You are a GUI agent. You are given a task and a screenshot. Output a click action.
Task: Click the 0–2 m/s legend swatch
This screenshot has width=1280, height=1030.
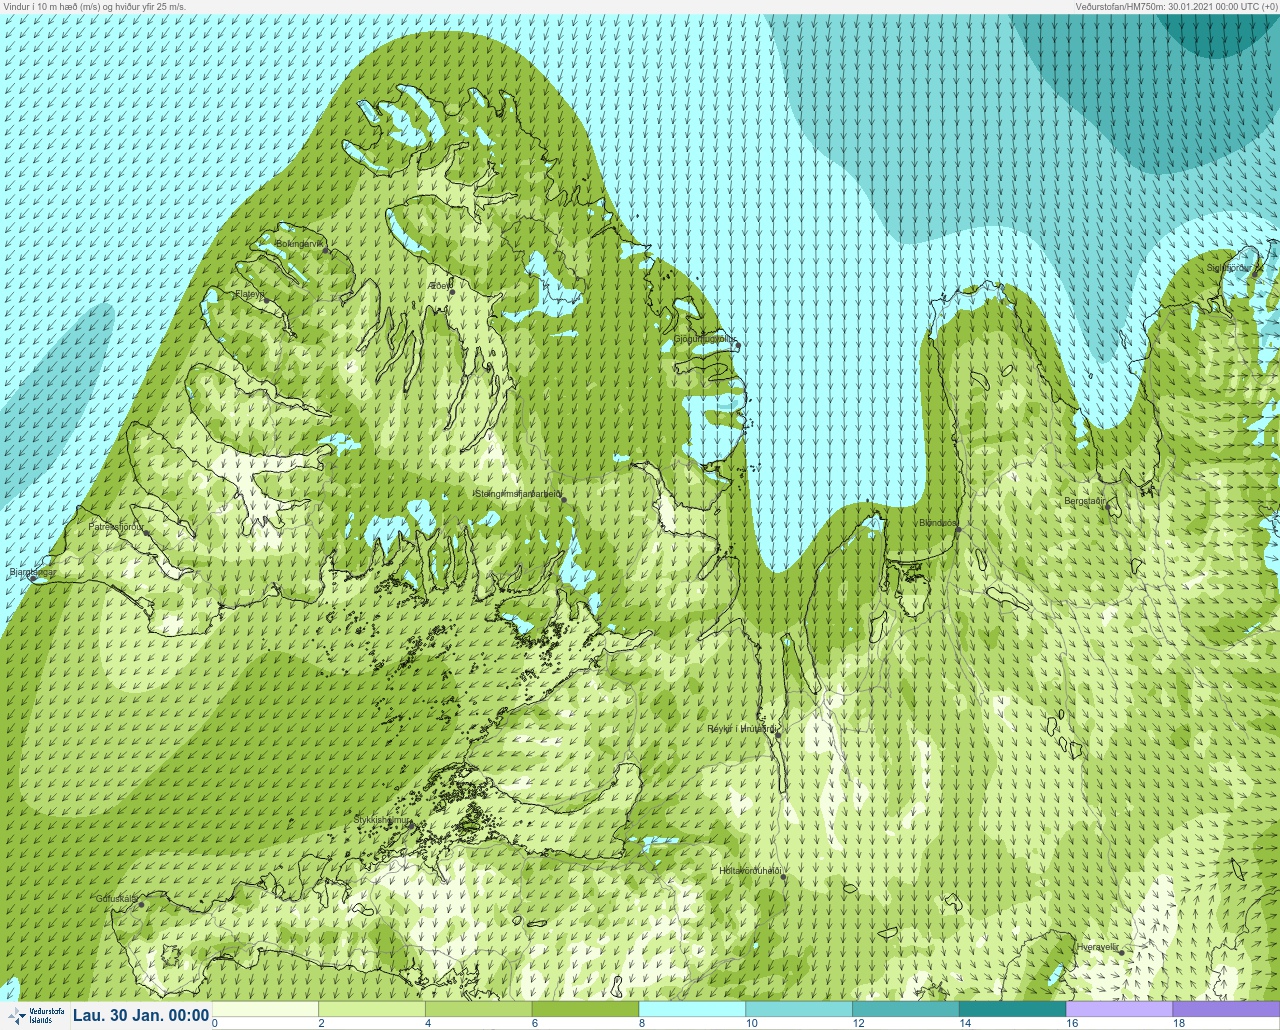click(265, 1009)
